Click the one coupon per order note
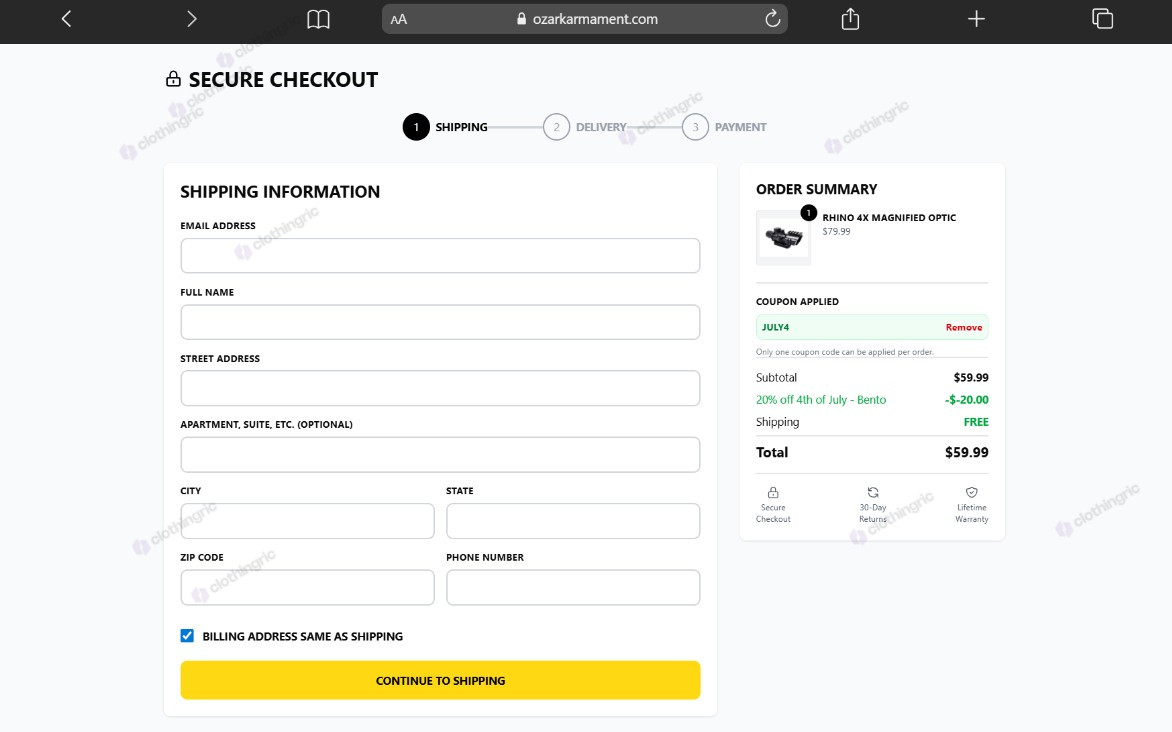1172x732 pixels. [x=845, y=352]
